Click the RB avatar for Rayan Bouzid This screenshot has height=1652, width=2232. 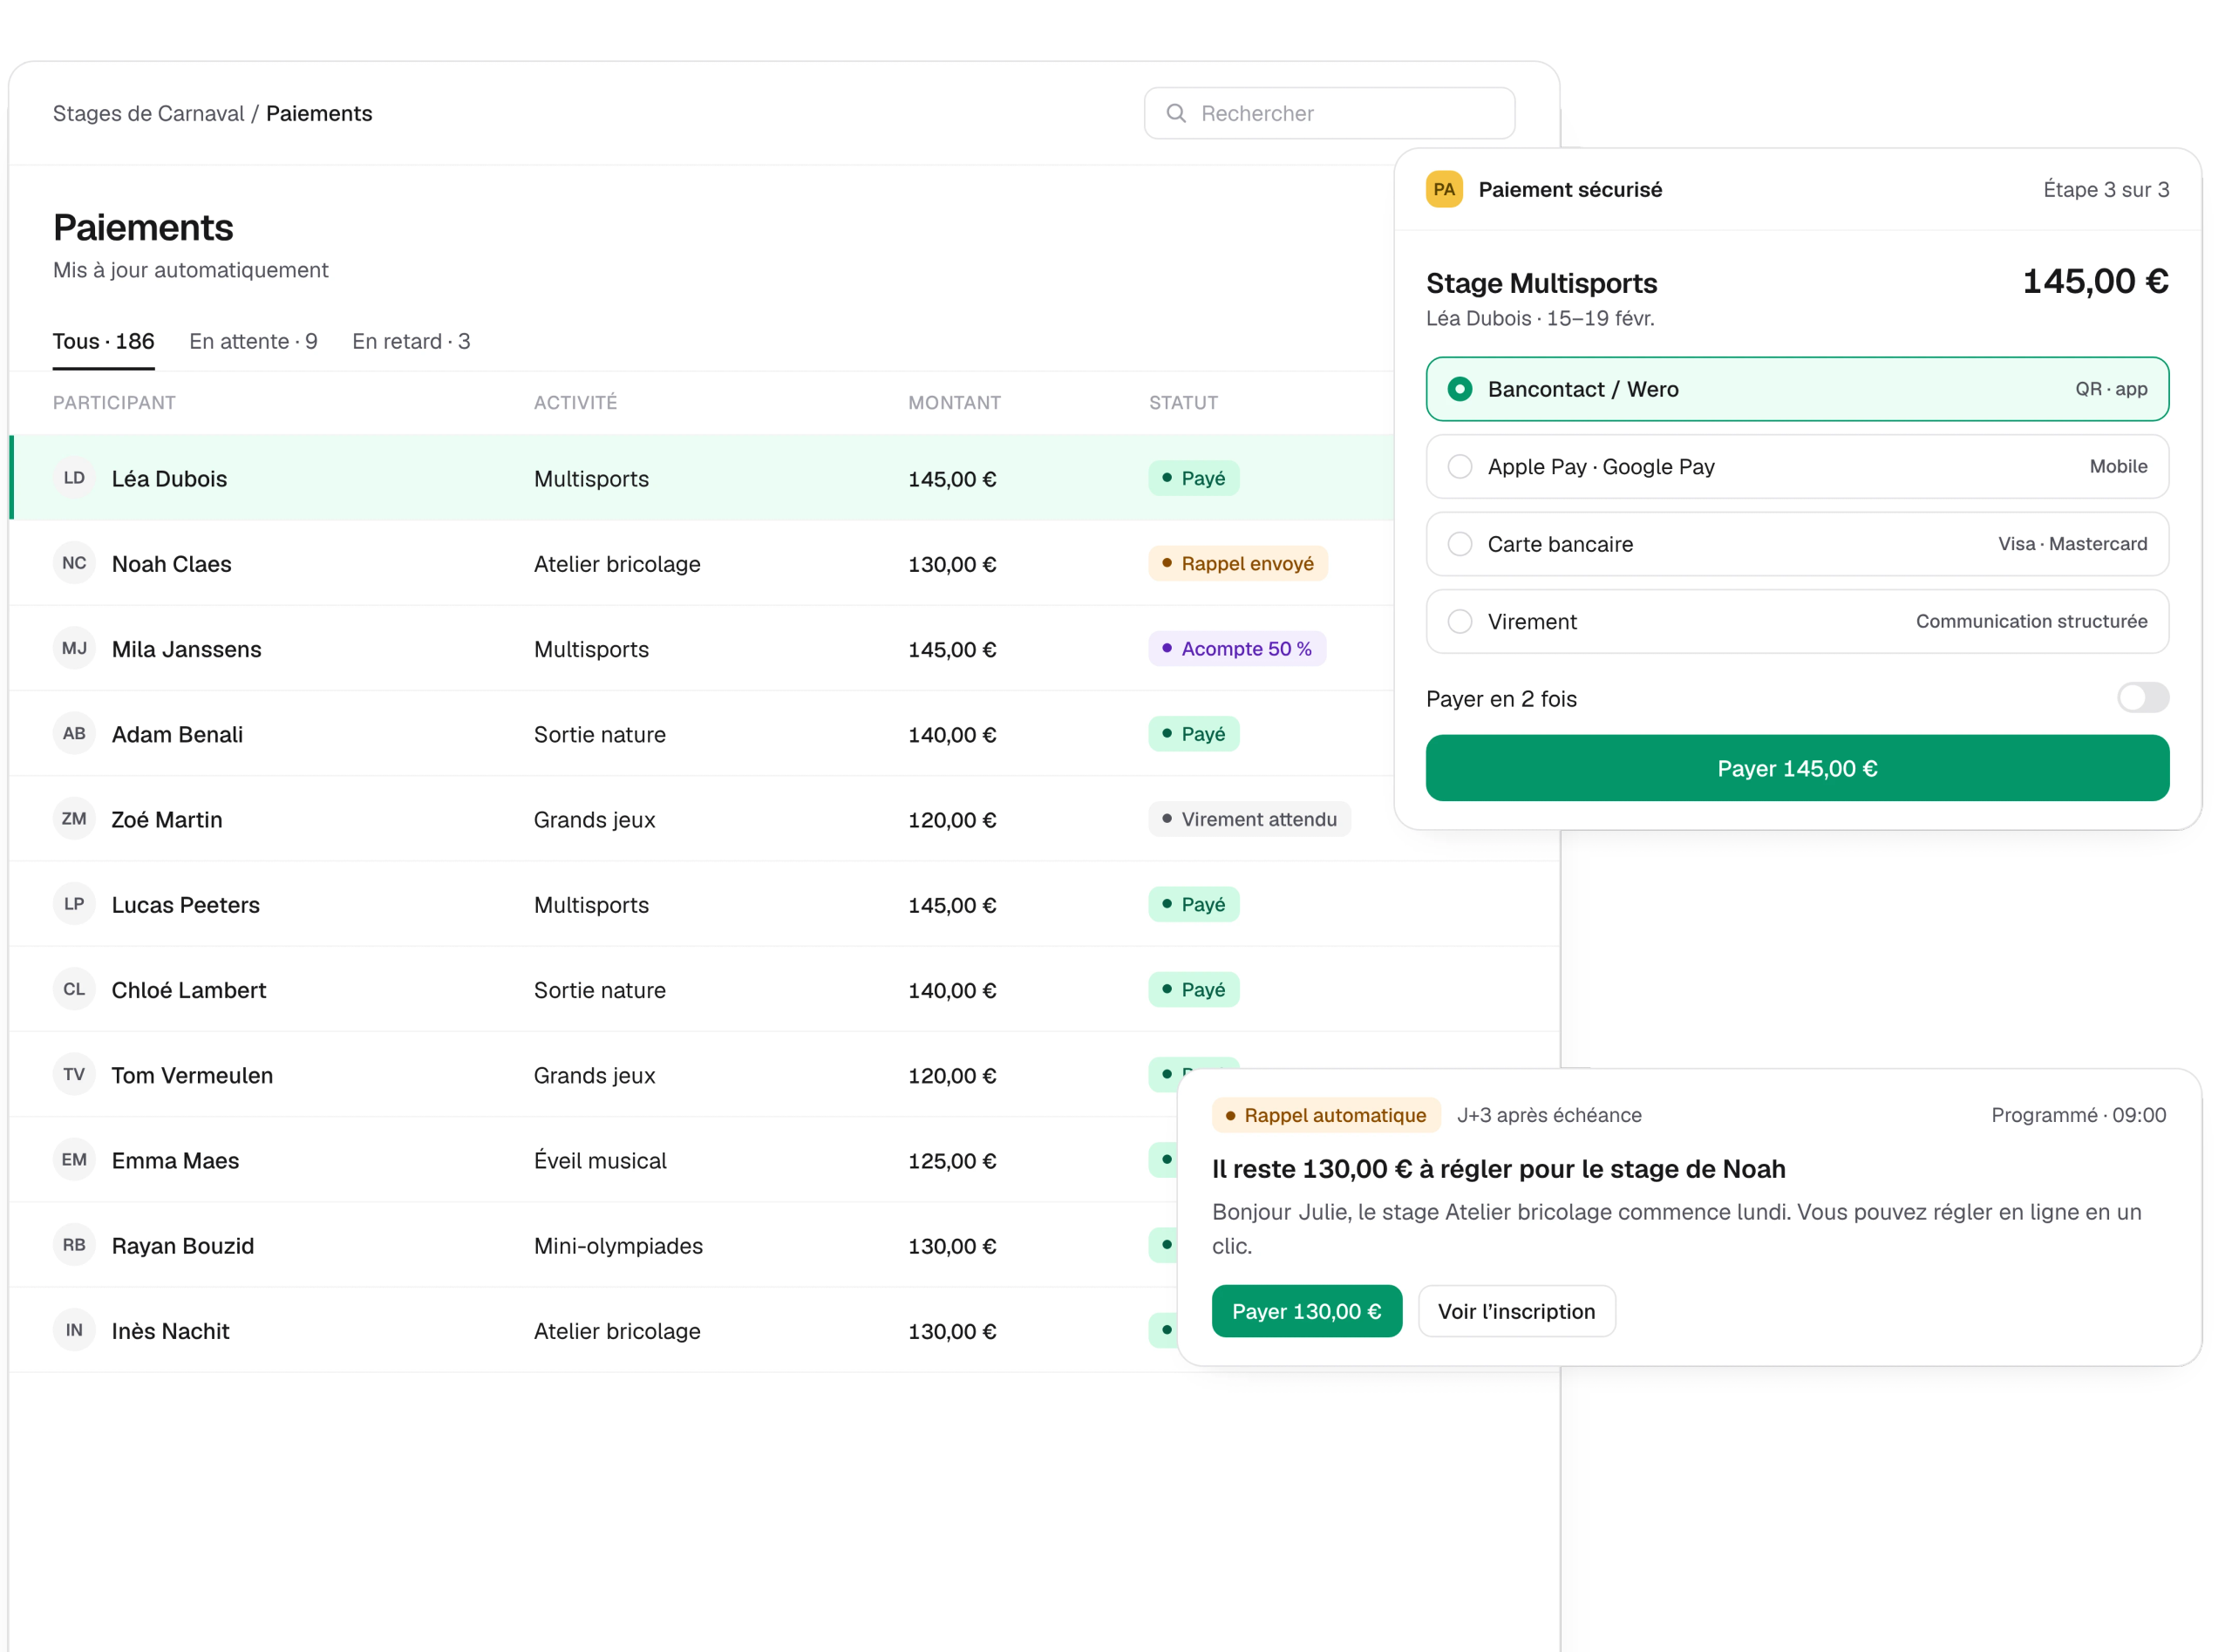point(74,1245)
